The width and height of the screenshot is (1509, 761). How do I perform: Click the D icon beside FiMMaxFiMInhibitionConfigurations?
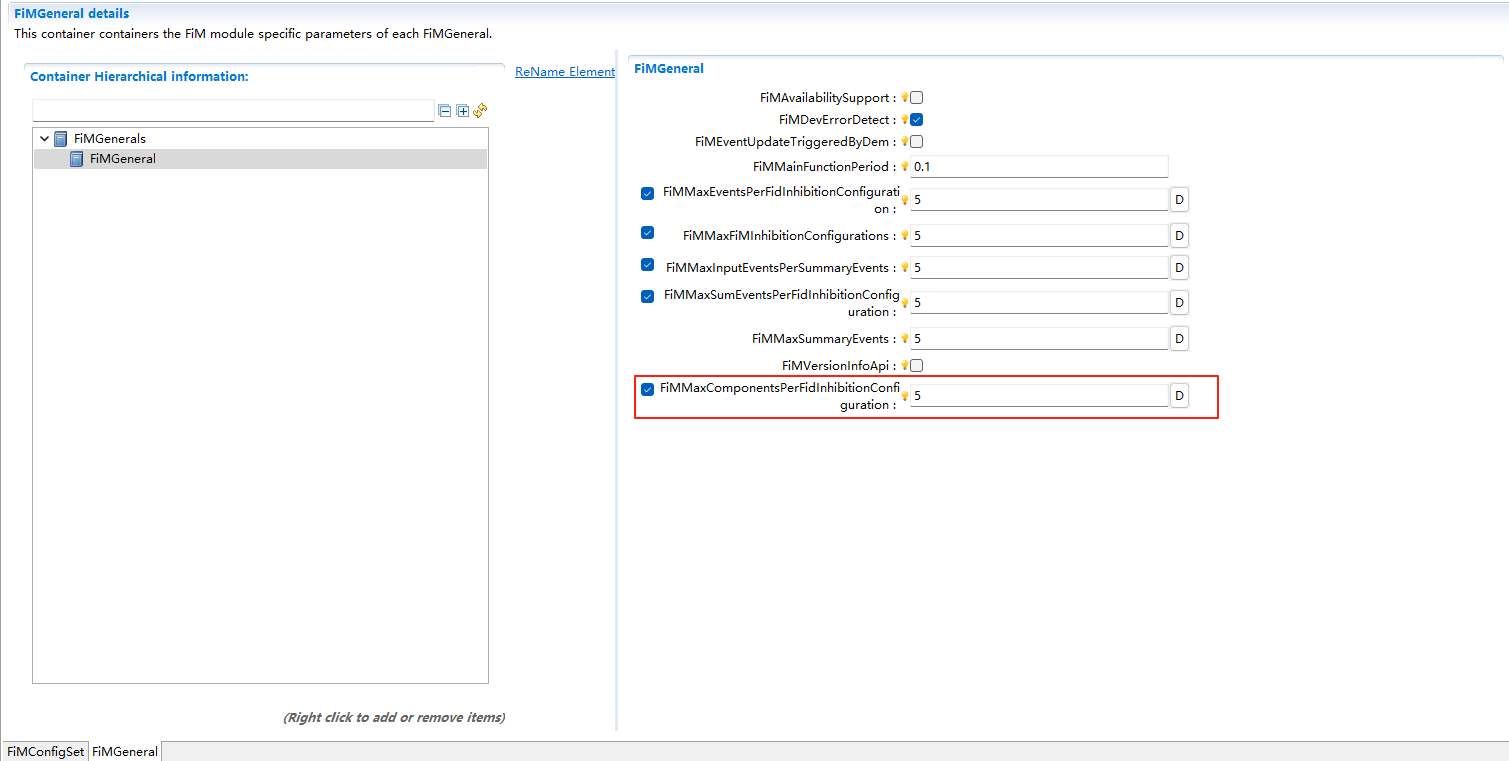(1178, 235)
